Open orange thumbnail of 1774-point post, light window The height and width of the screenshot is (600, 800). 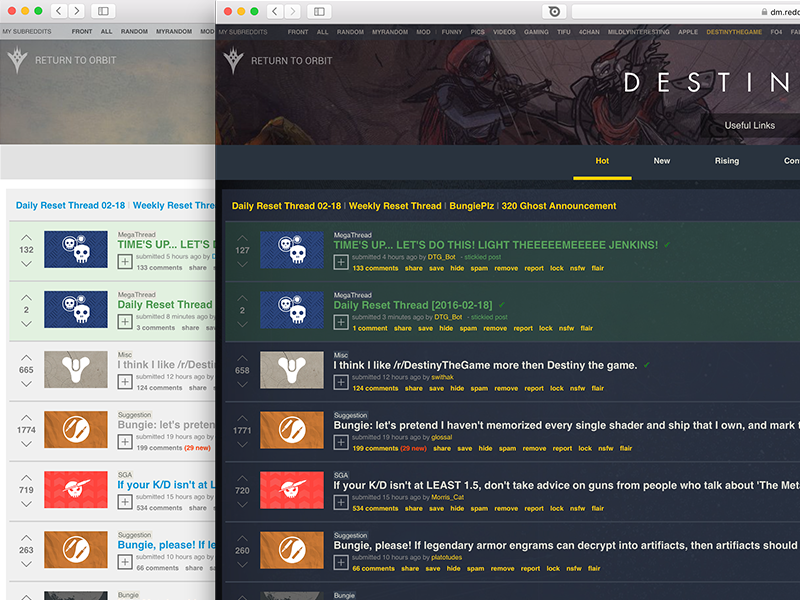pos(76,430)
